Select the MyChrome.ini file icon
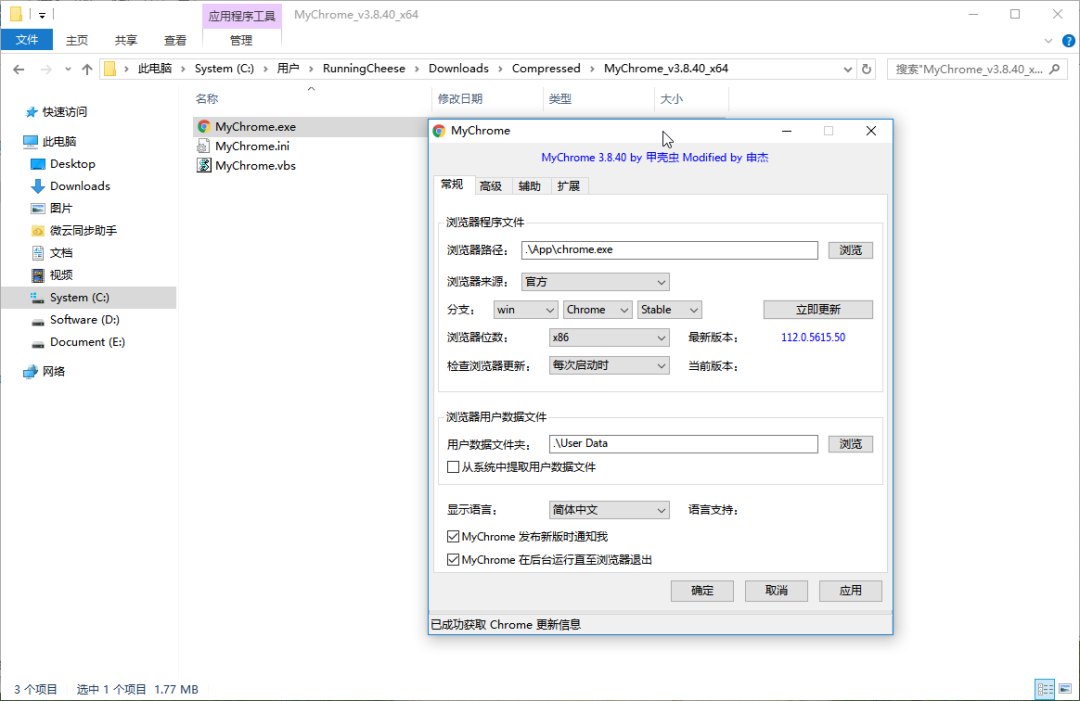Image resolution: width=1080 pixels, height=701 pixels. point(203,146)
